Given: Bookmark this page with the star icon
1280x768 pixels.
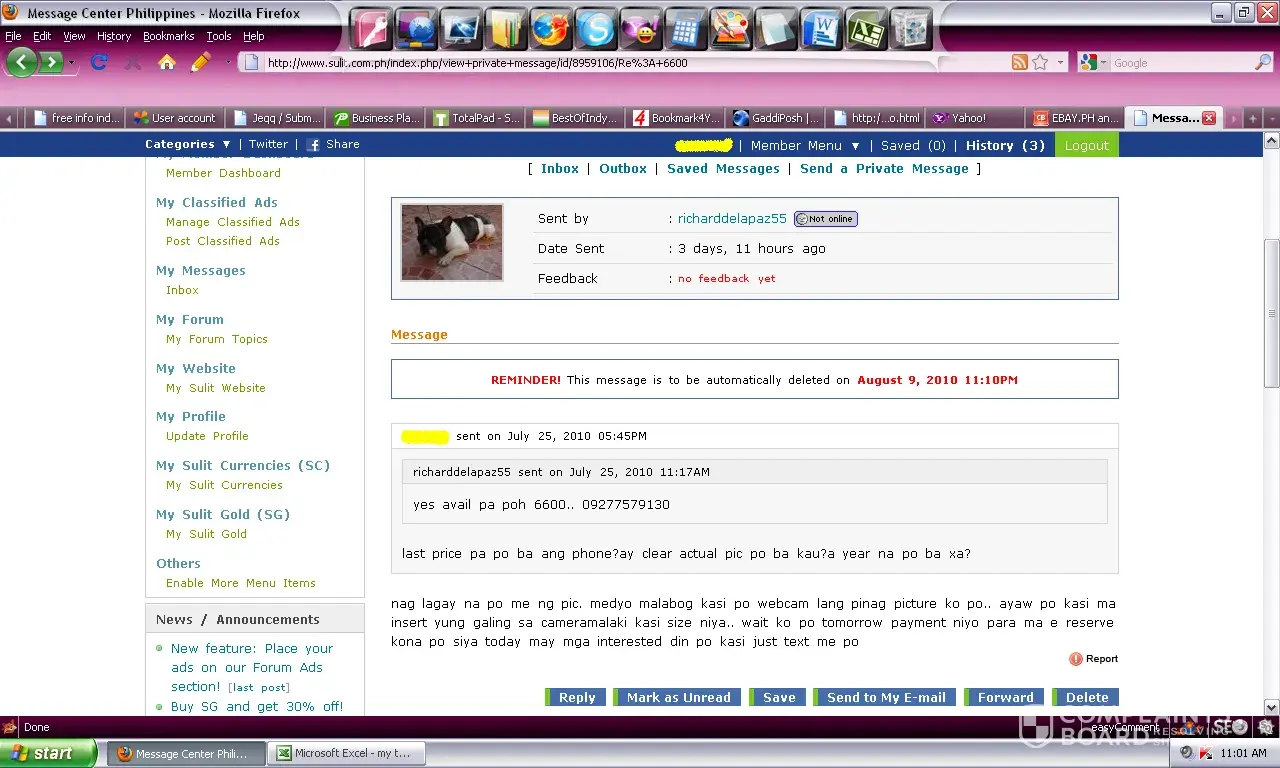Looking at the screenshot, I should [1040, 62].
